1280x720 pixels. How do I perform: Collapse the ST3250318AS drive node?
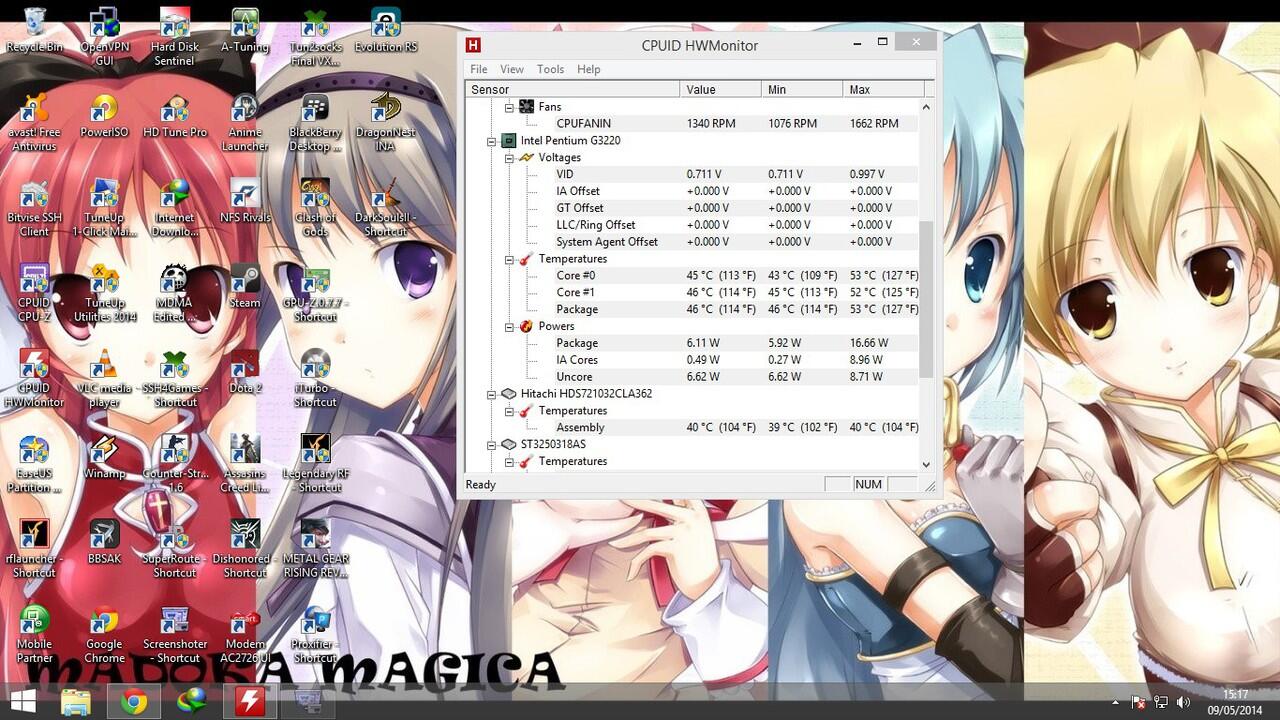[x=491, y=444]
